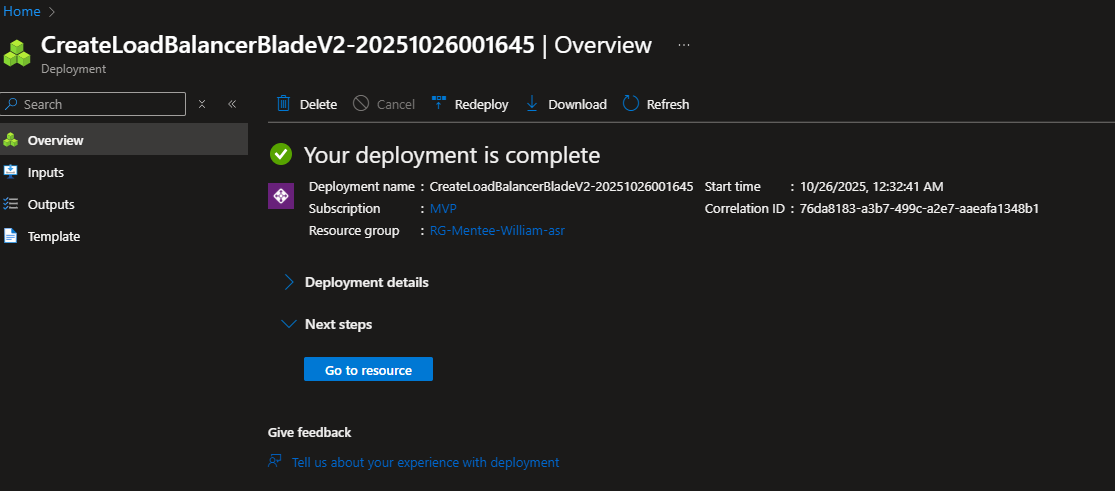
Task: Click the Download arrow icon
Action: (x=532, y=104)
